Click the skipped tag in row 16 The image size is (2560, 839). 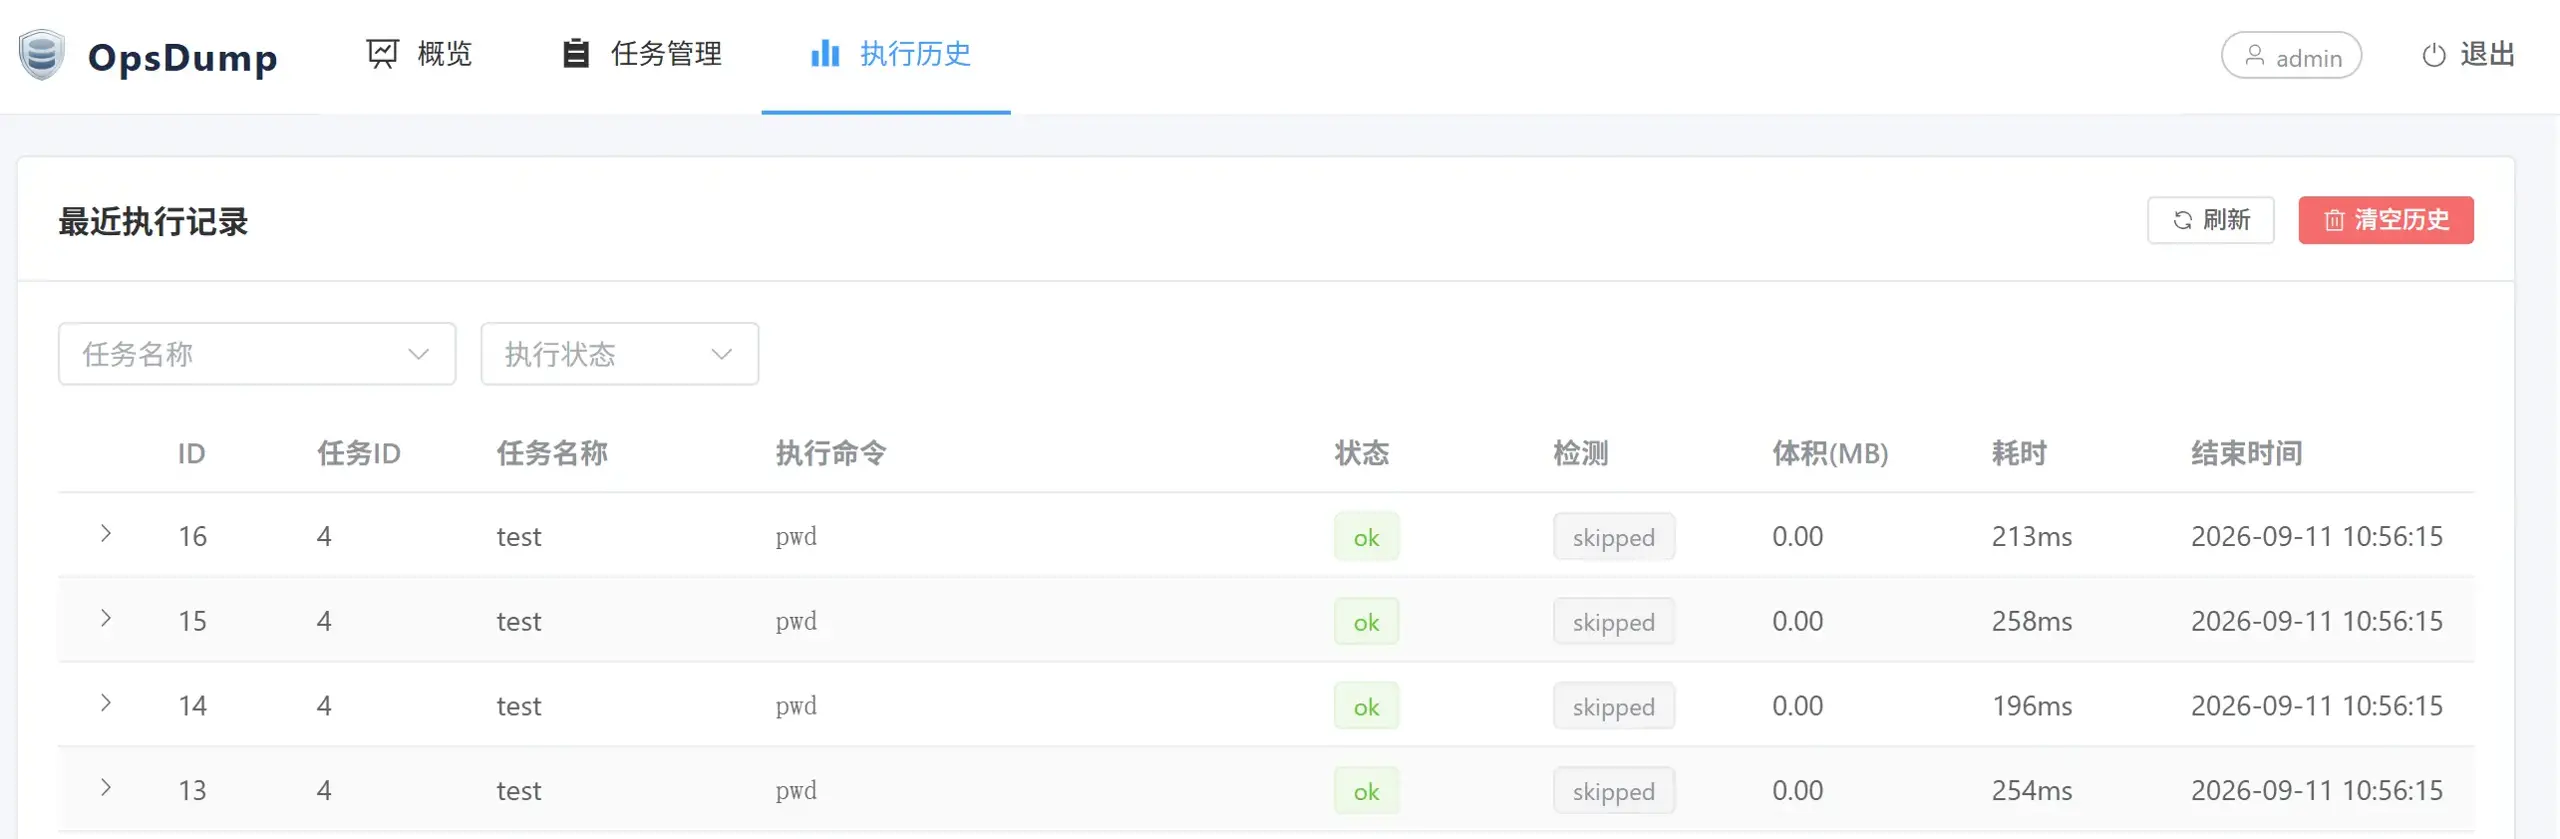(1614, 537)
